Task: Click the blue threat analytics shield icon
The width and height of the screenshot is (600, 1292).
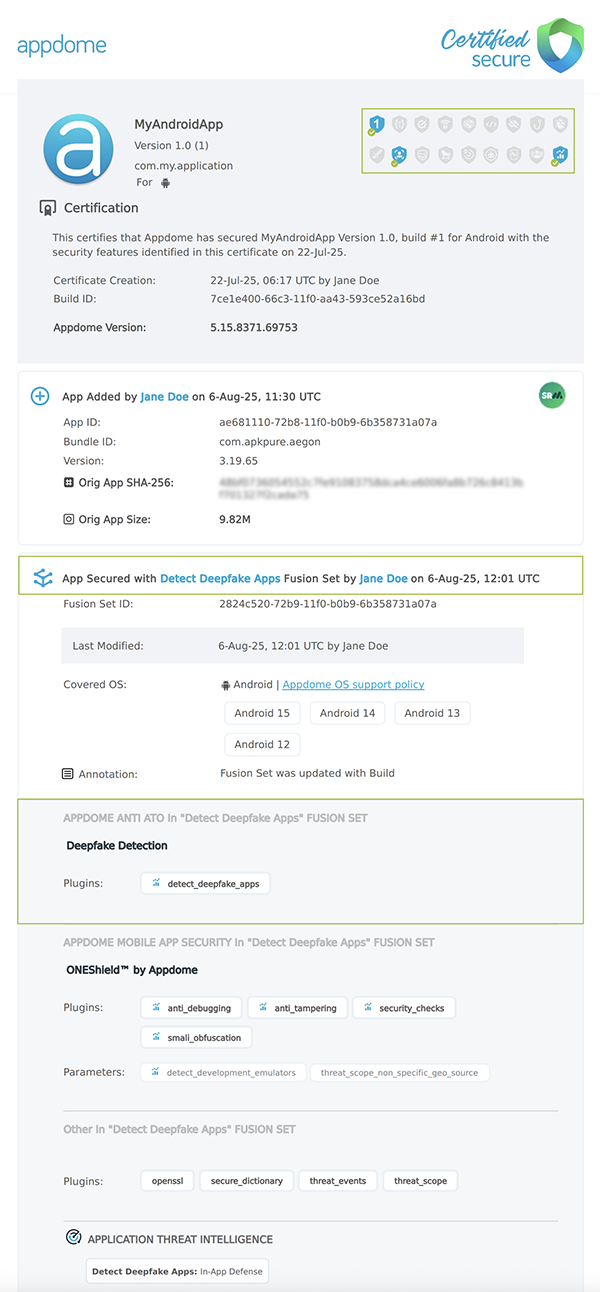Action: point(558,156)
